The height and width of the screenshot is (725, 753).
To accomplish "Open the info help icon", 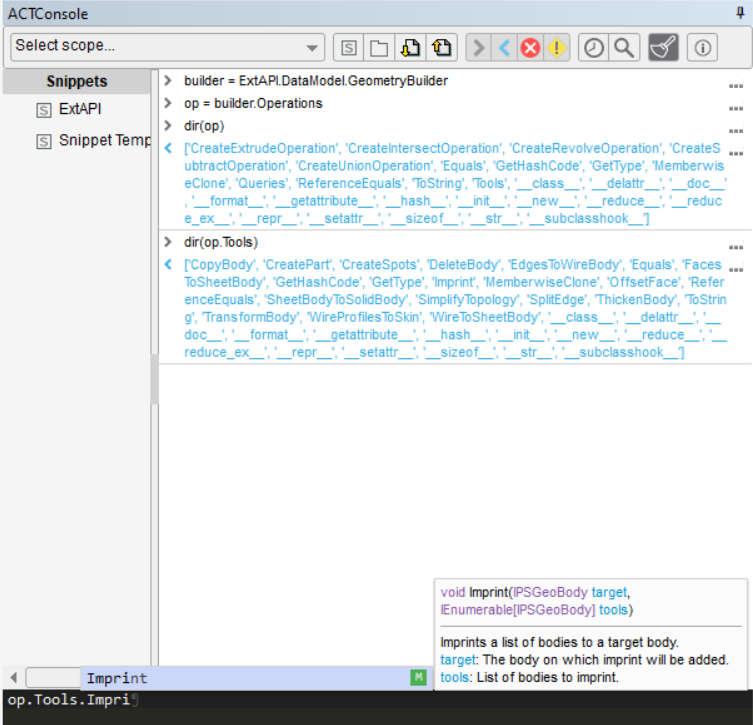I will pyautogui.click(x=702, y=47).
